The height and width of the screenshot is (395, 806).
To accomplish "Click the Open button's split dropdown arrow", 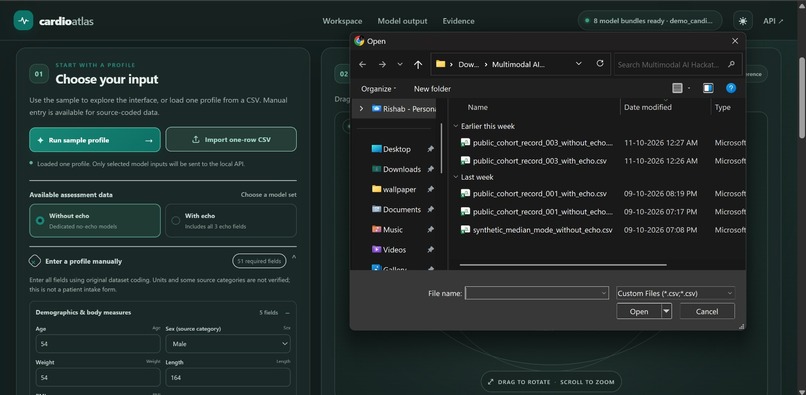I will click(x=667, y=311).
